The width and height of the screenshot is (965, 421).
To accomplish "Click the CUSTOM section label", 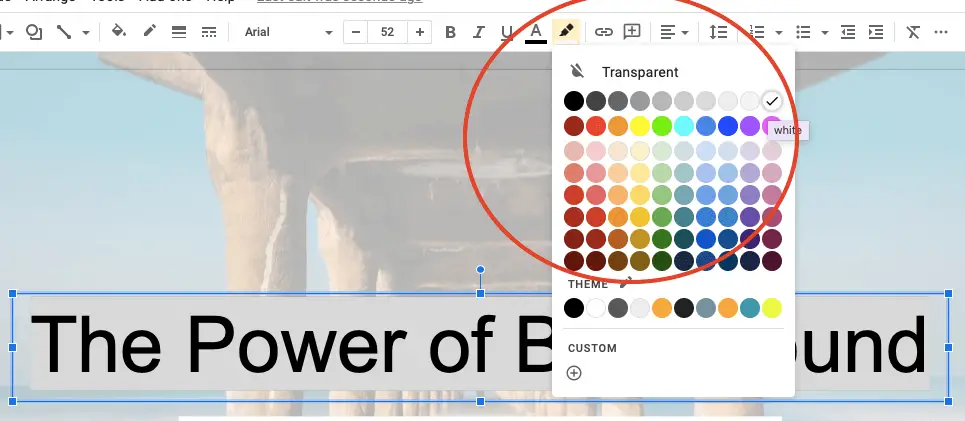I will [x=592, y=348].
